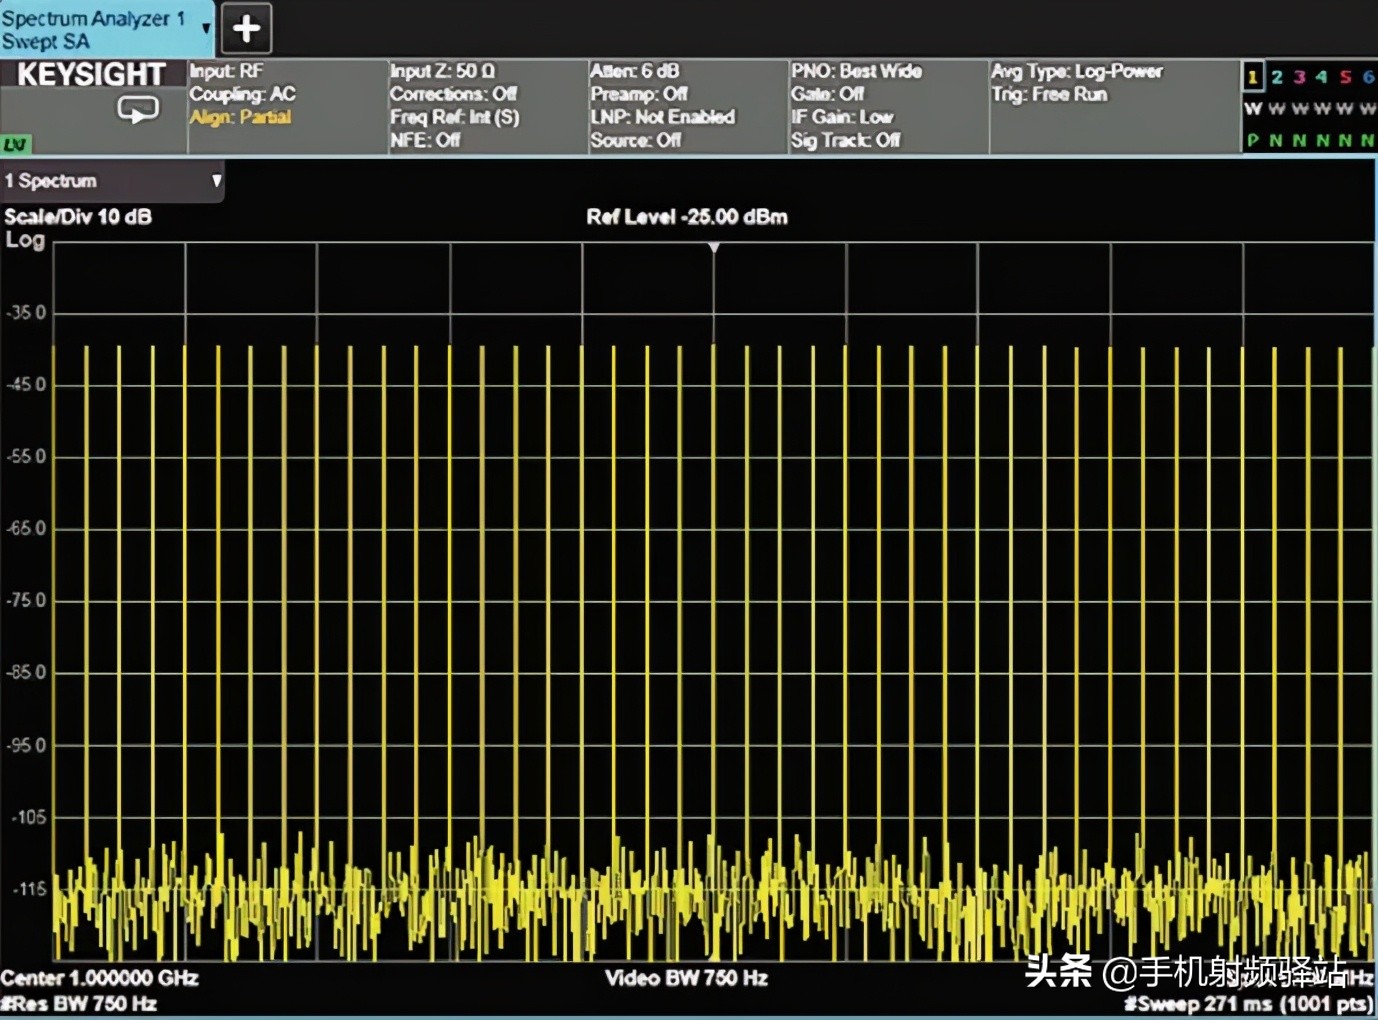The image size is (1378, 1020).
Task: Select trace 1 in the trace panel
Action: click(1252, 77)
